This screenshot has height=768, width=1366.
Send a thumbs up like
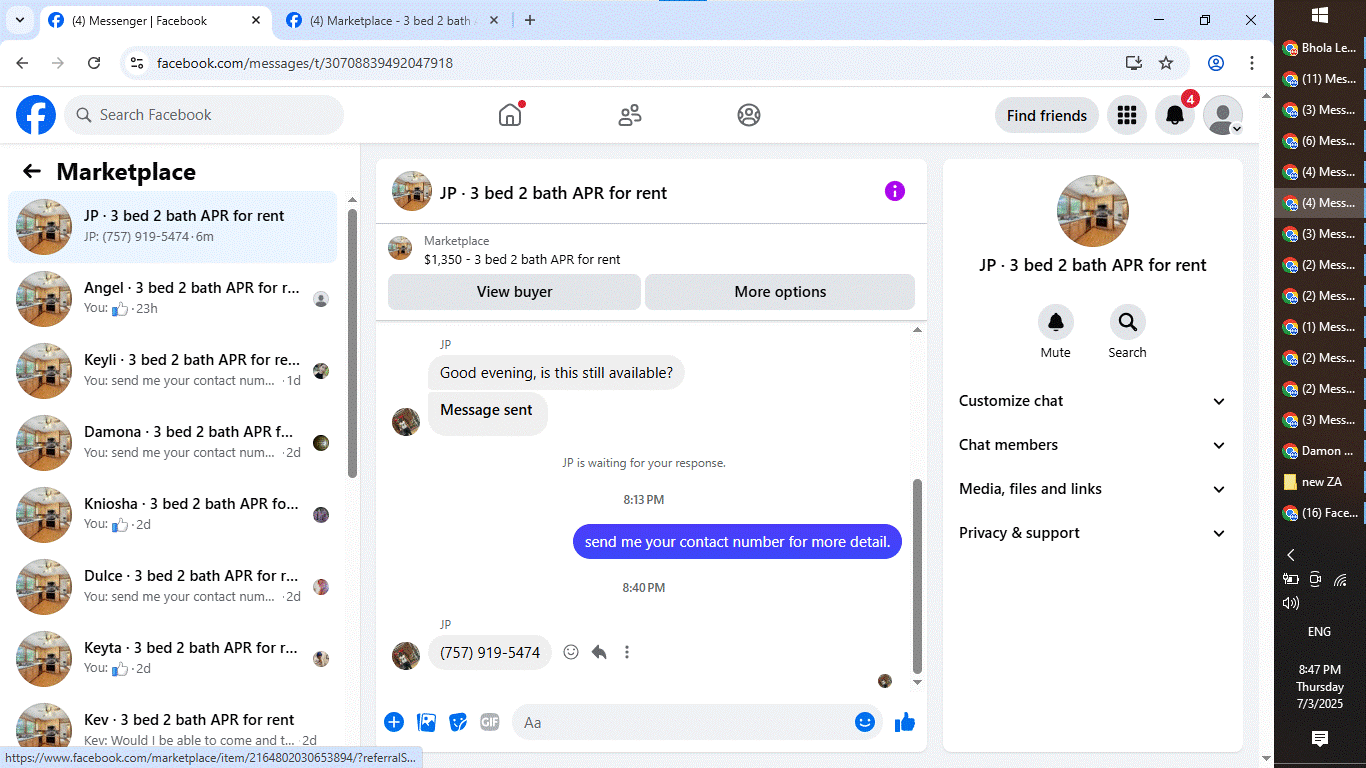905,722
